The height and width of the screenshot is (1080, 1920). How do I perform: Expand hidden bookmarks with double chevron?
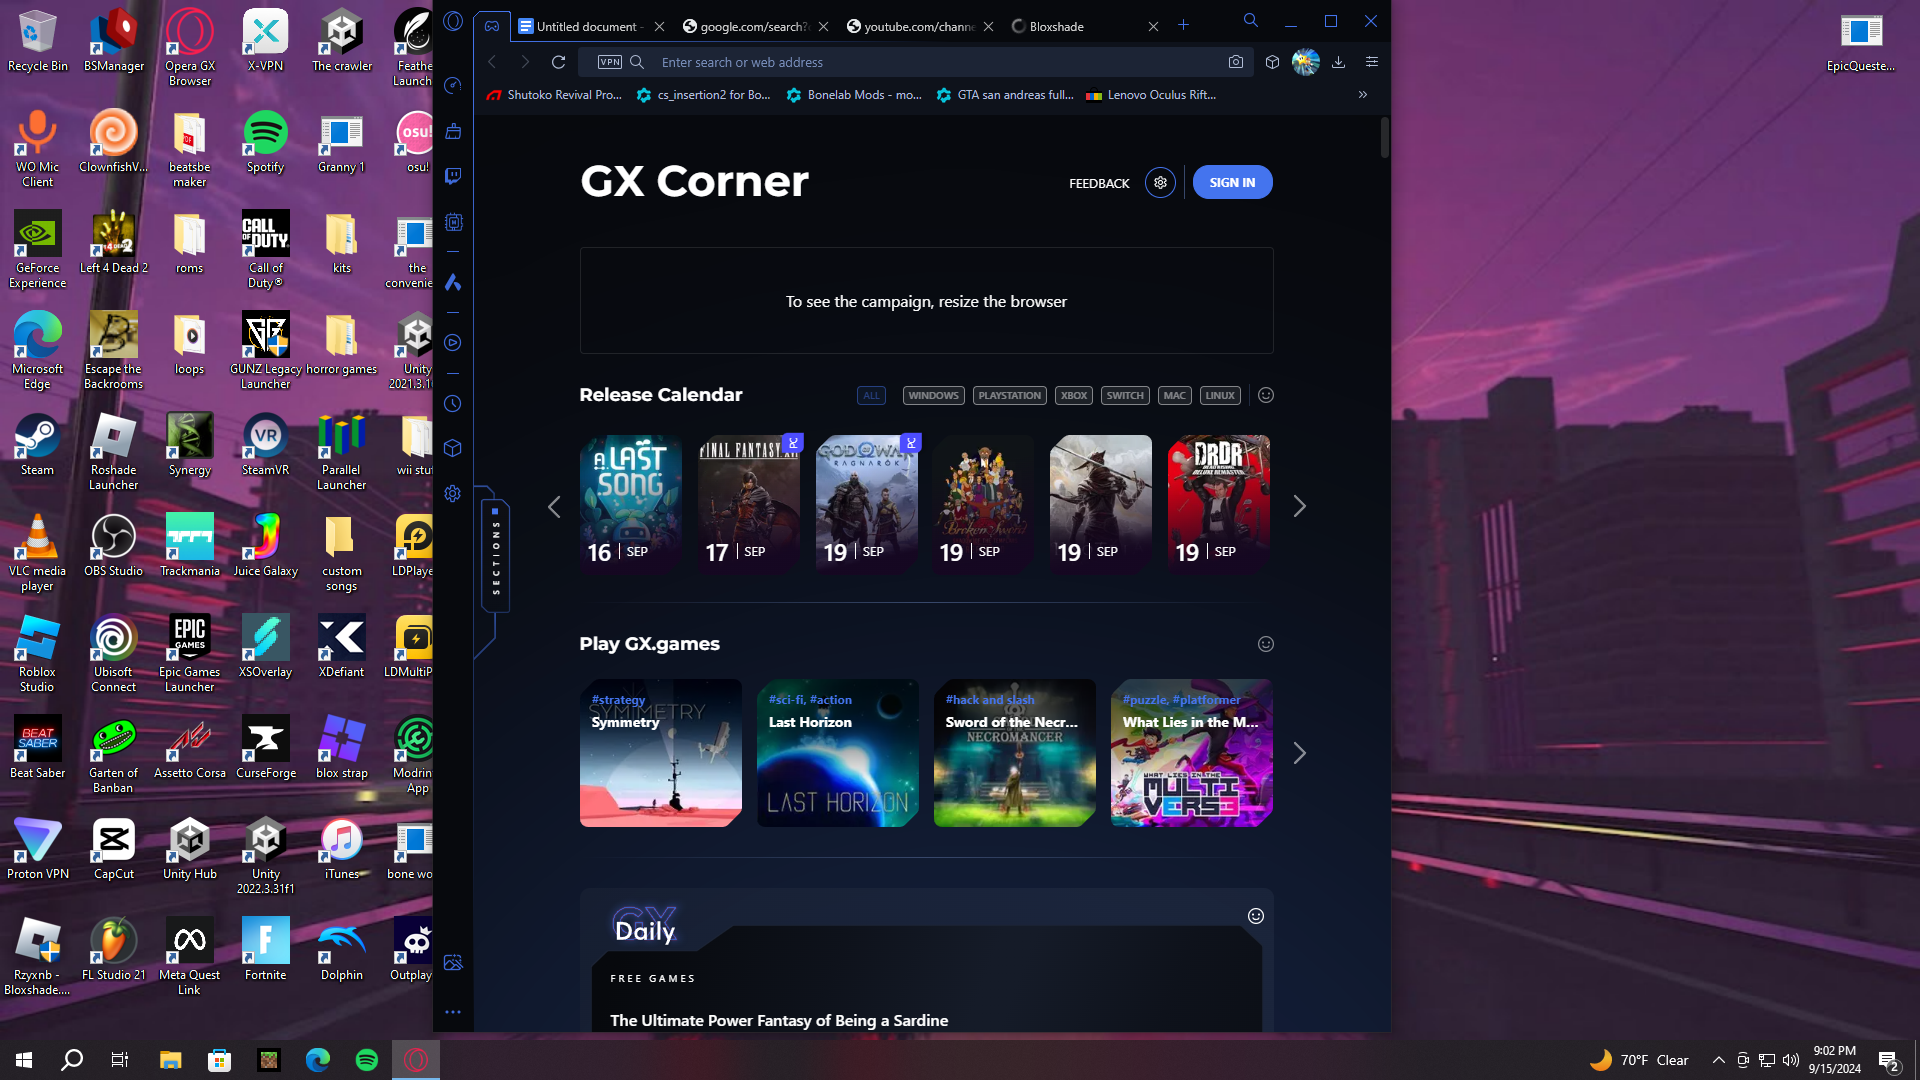coord(1362,95)
